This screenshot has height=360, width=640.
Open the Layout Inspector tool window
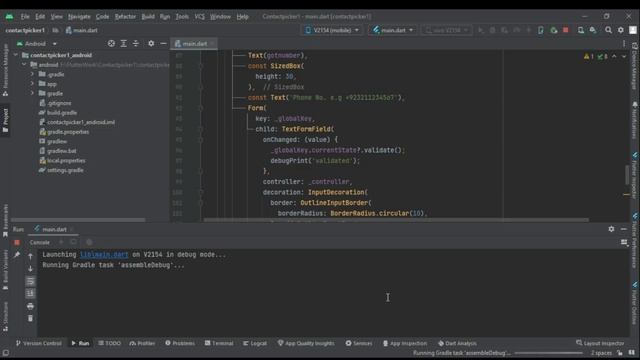pyautogui.click(x=600, y=343)
